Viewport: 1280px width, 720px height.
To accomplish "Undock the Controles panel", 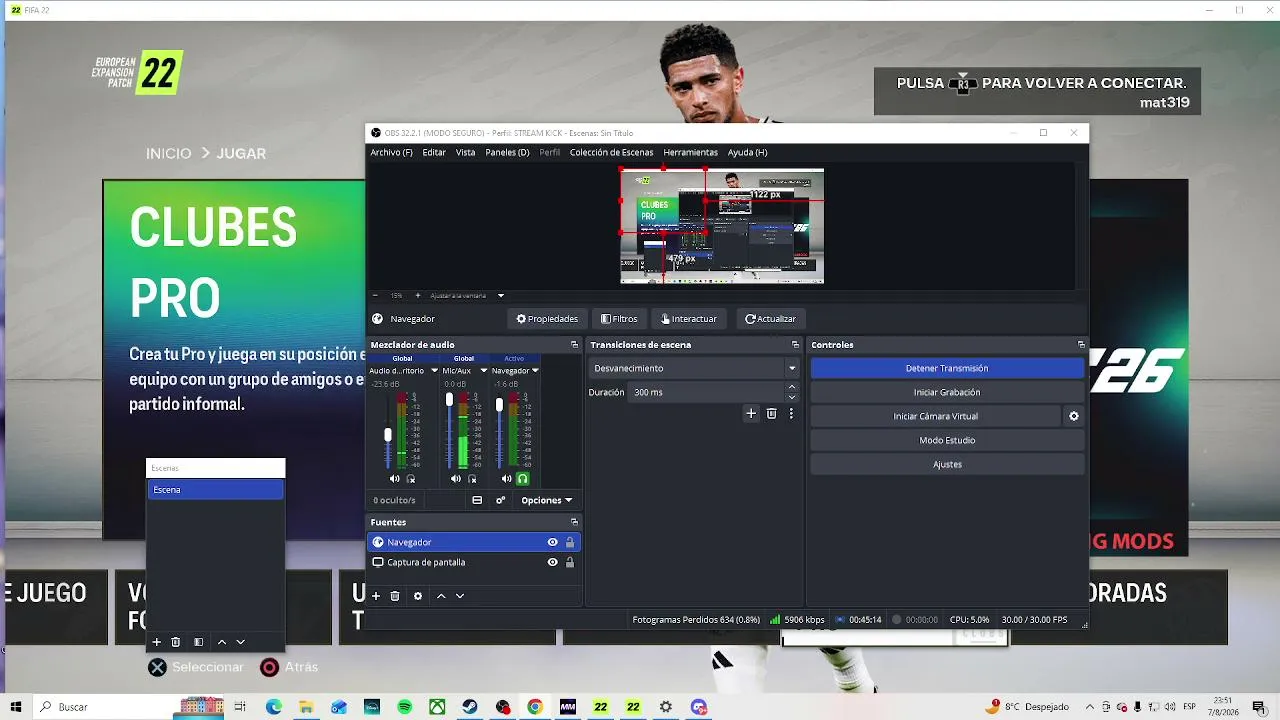I will pyautogui.click(x=1081, y=345).
